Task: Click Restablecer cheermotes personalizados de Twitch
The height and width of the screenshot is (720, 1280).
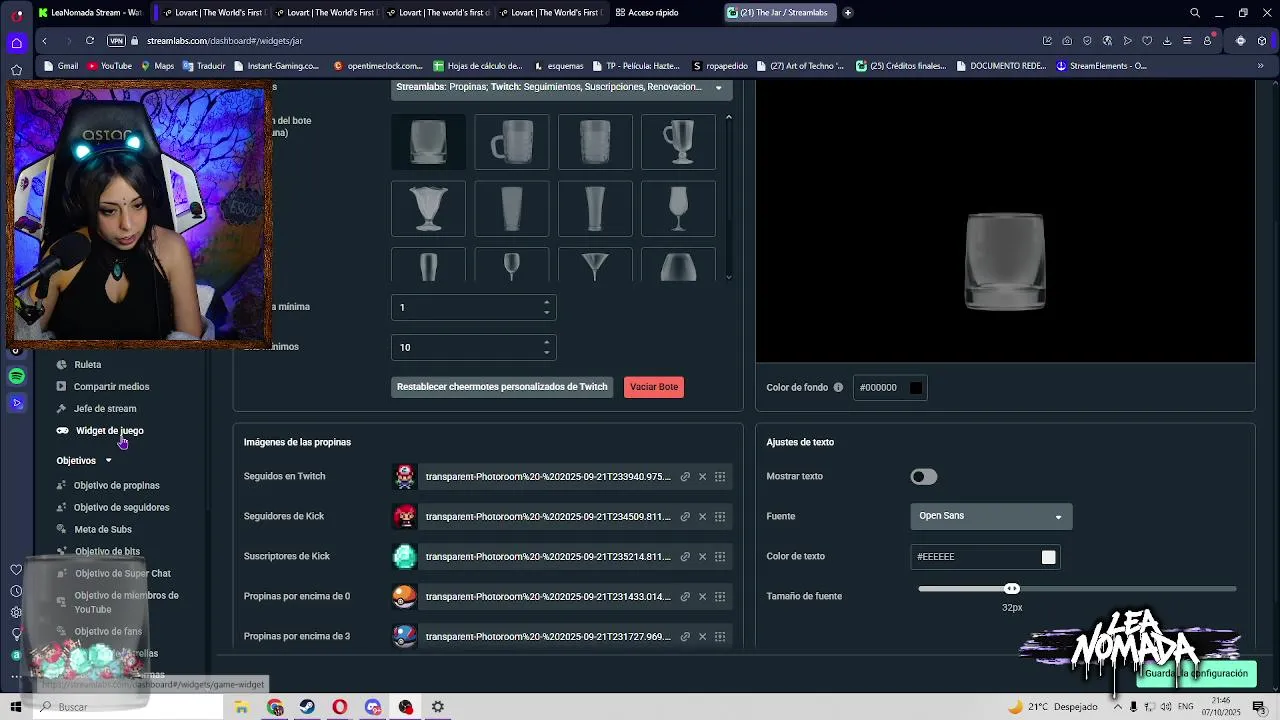Action: pyautogui.click(x=502, y=387)
